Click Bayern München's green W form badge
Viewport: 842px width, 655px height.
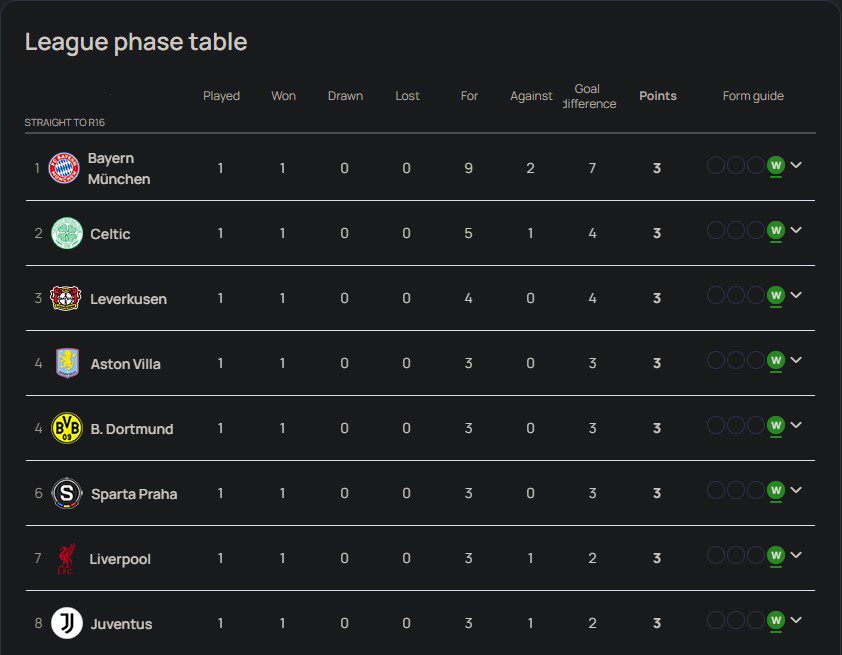click(775, 166)
